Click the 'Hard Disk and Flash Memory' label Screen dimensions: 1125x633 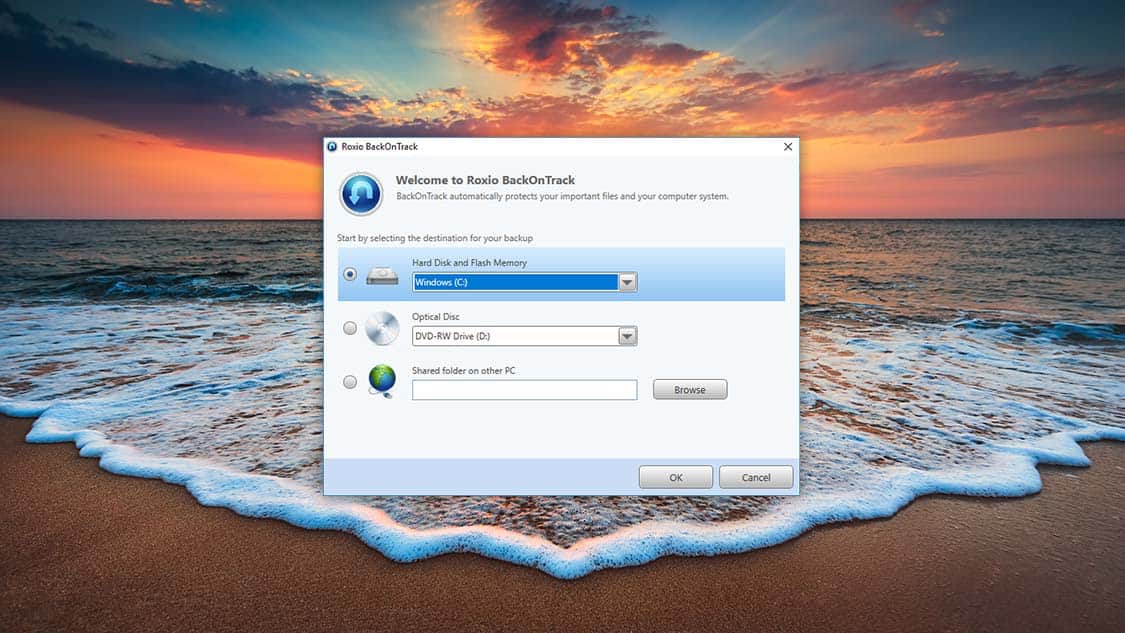[x=469, y=263]
